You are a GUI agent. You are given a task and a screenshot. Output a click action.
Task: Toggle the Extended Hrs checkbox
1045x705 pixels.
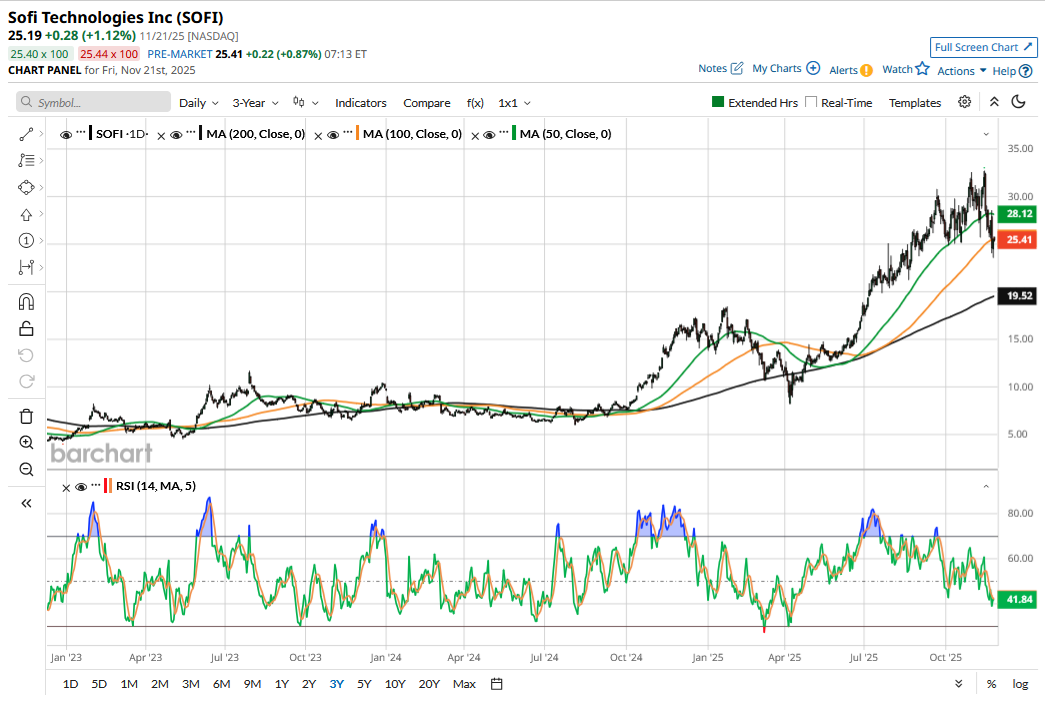(717, 102)
